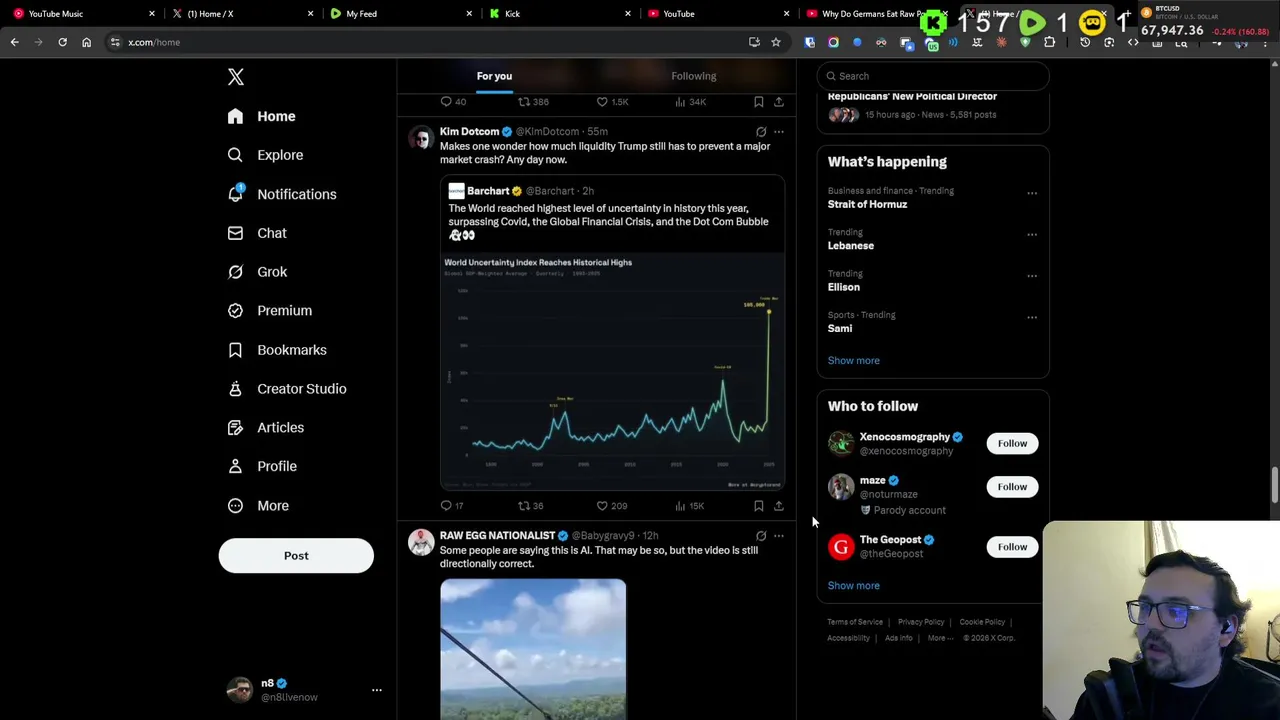Open the World Uncertainty Index chart image
The image size is (1280, 720).
[612, 370]
